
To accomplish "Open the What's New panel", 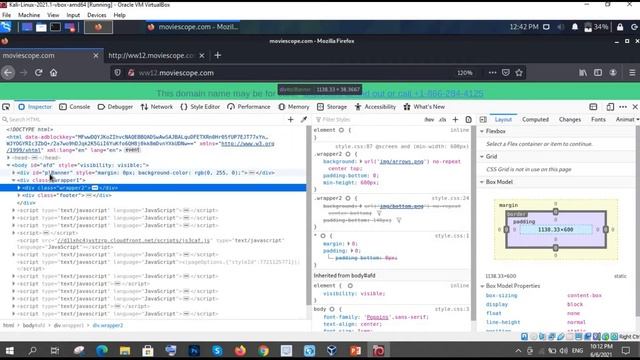I will pyautogui.click(x=424, y=107).
